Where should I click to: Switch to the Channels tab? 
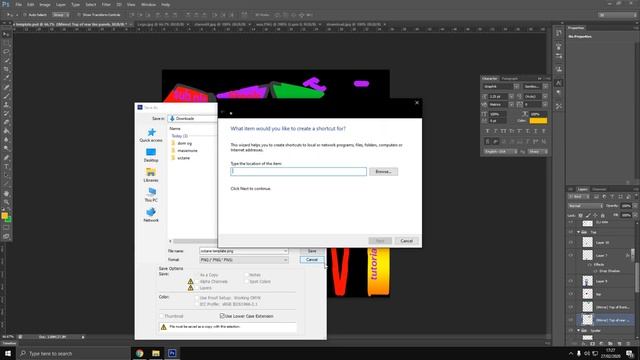click(599, 189)
